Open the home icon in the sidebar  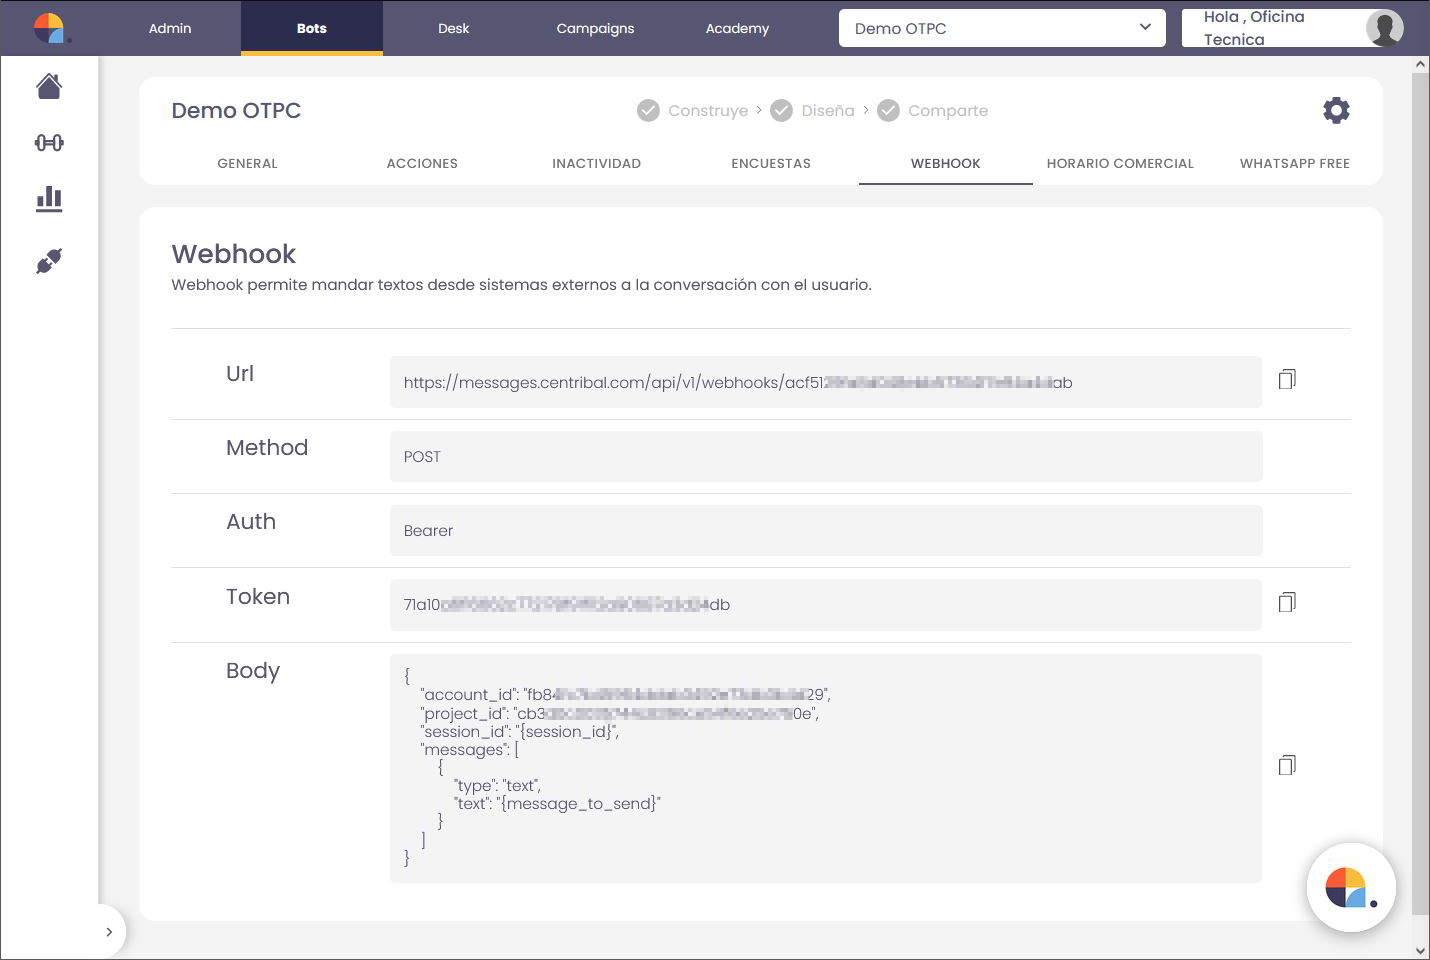(x=49, y=87)
